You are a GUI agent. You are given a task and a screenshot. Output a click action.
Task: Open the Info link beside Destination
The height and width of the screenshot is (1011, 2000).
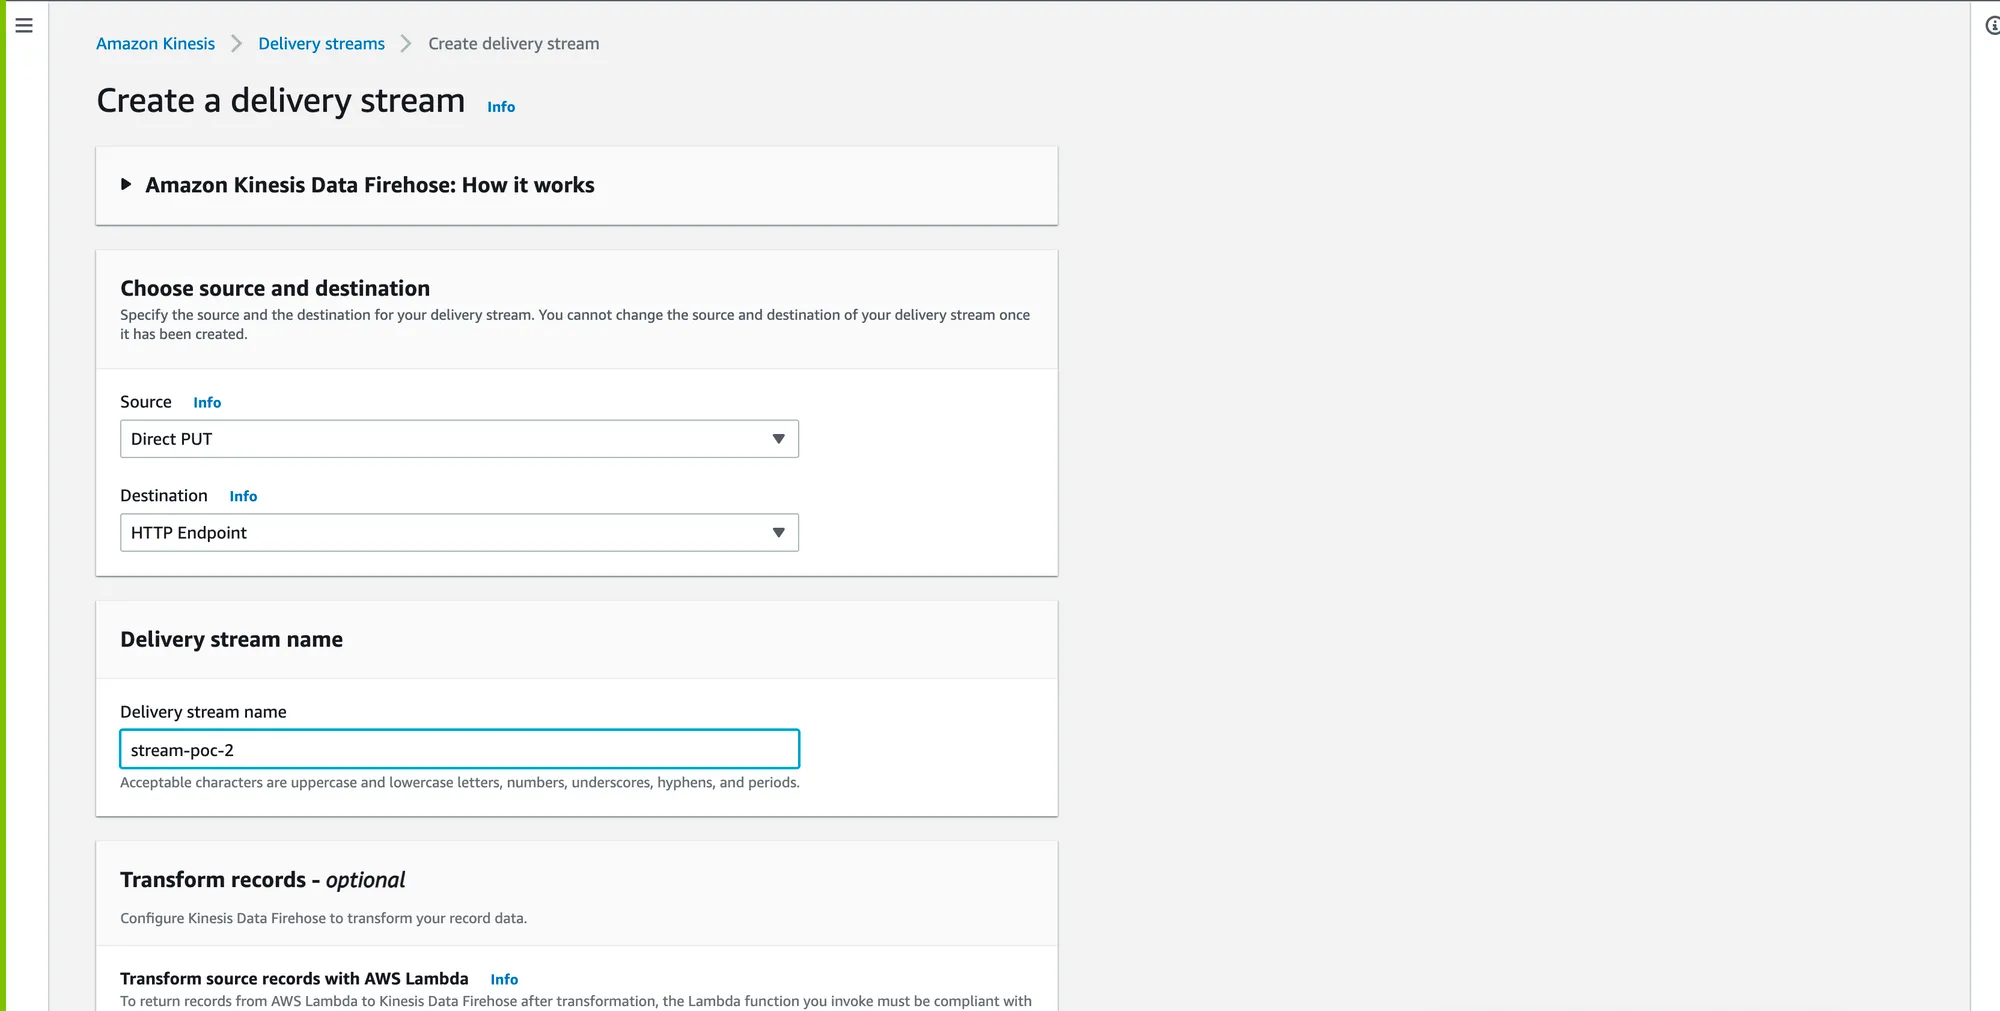point(243,497)
